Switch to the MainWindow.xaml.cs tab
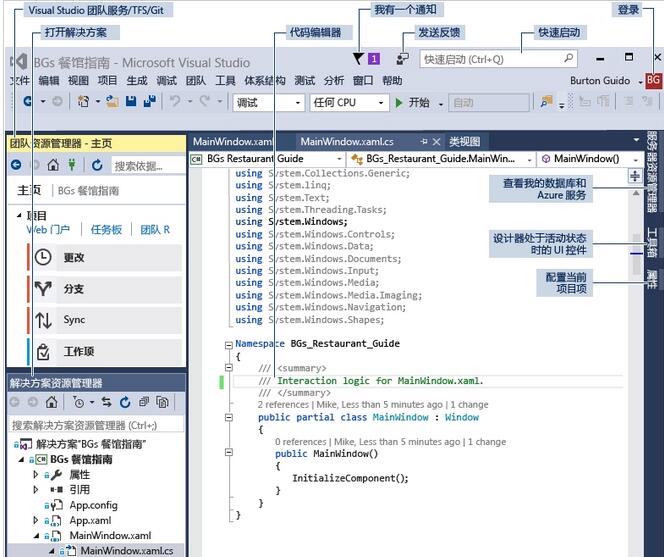The width and height of the screenshot is (664, 557). pos(347,141)
